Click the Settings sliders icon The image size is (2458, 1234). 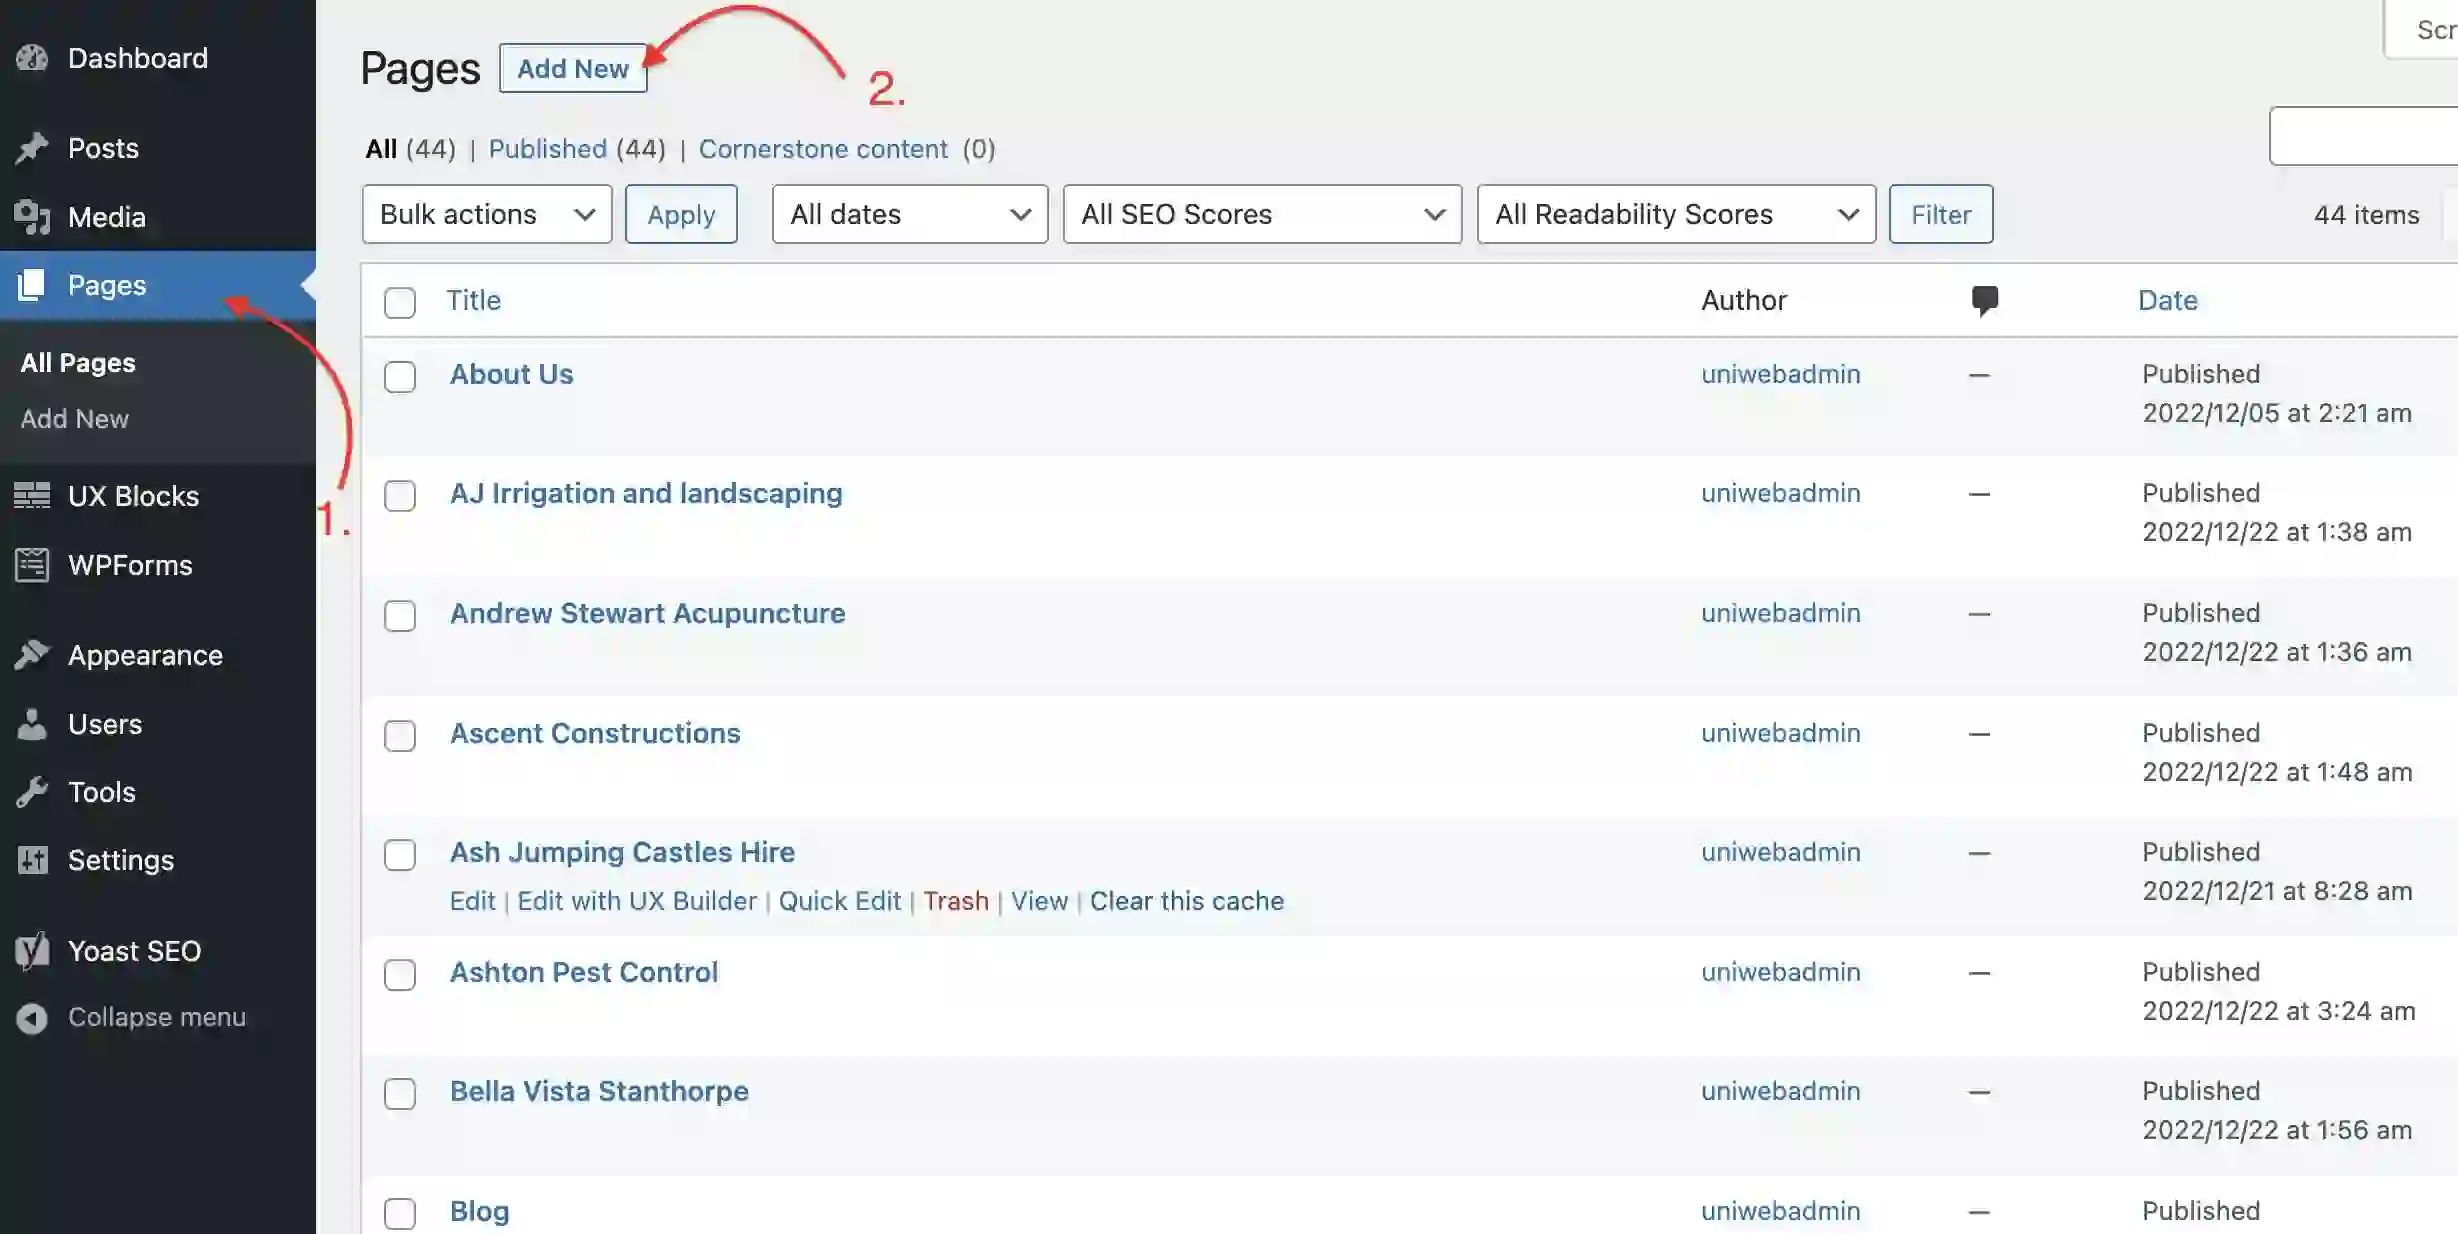(x=32, y=860)
